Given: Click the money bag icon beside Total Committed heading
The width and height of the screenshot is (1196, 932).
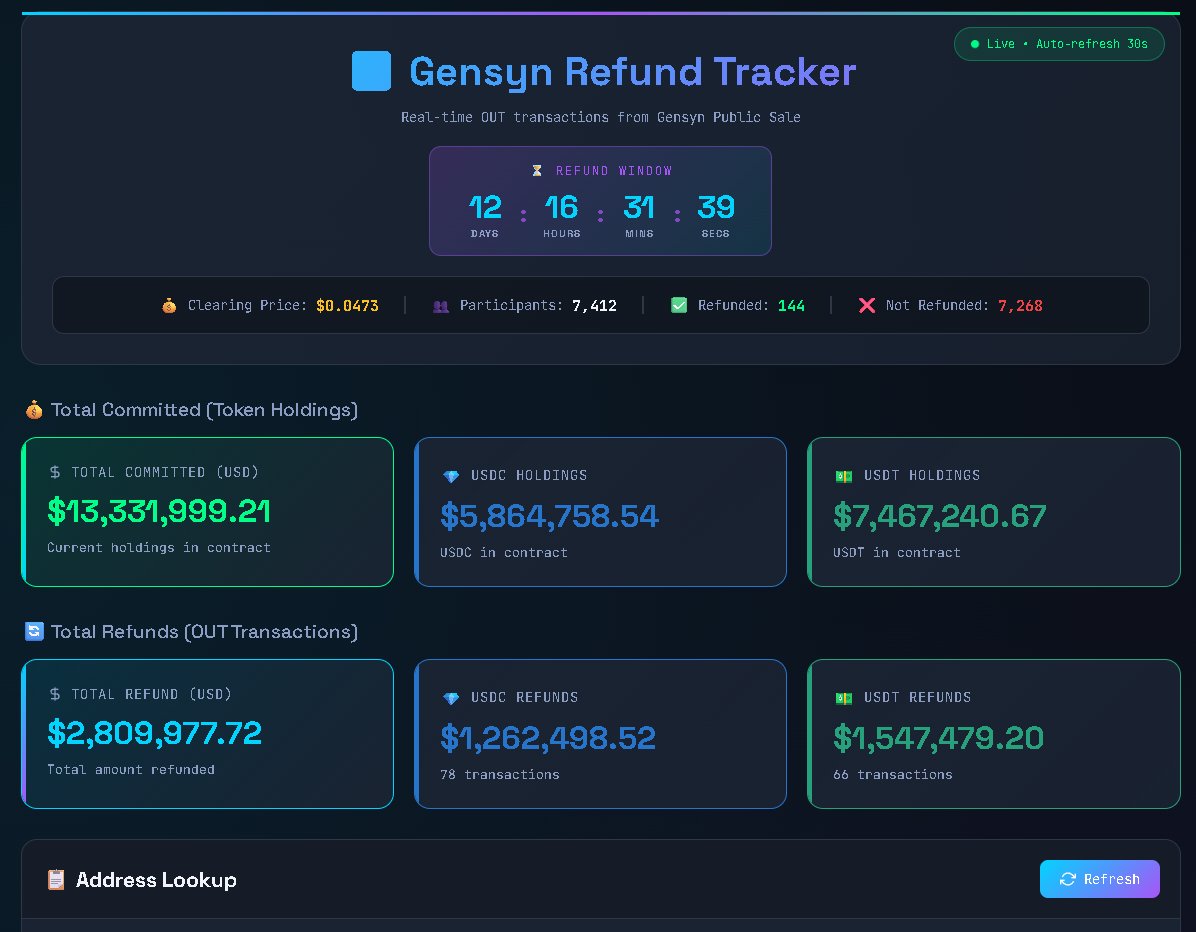Looking at the screenshot, I should point(34,410).
